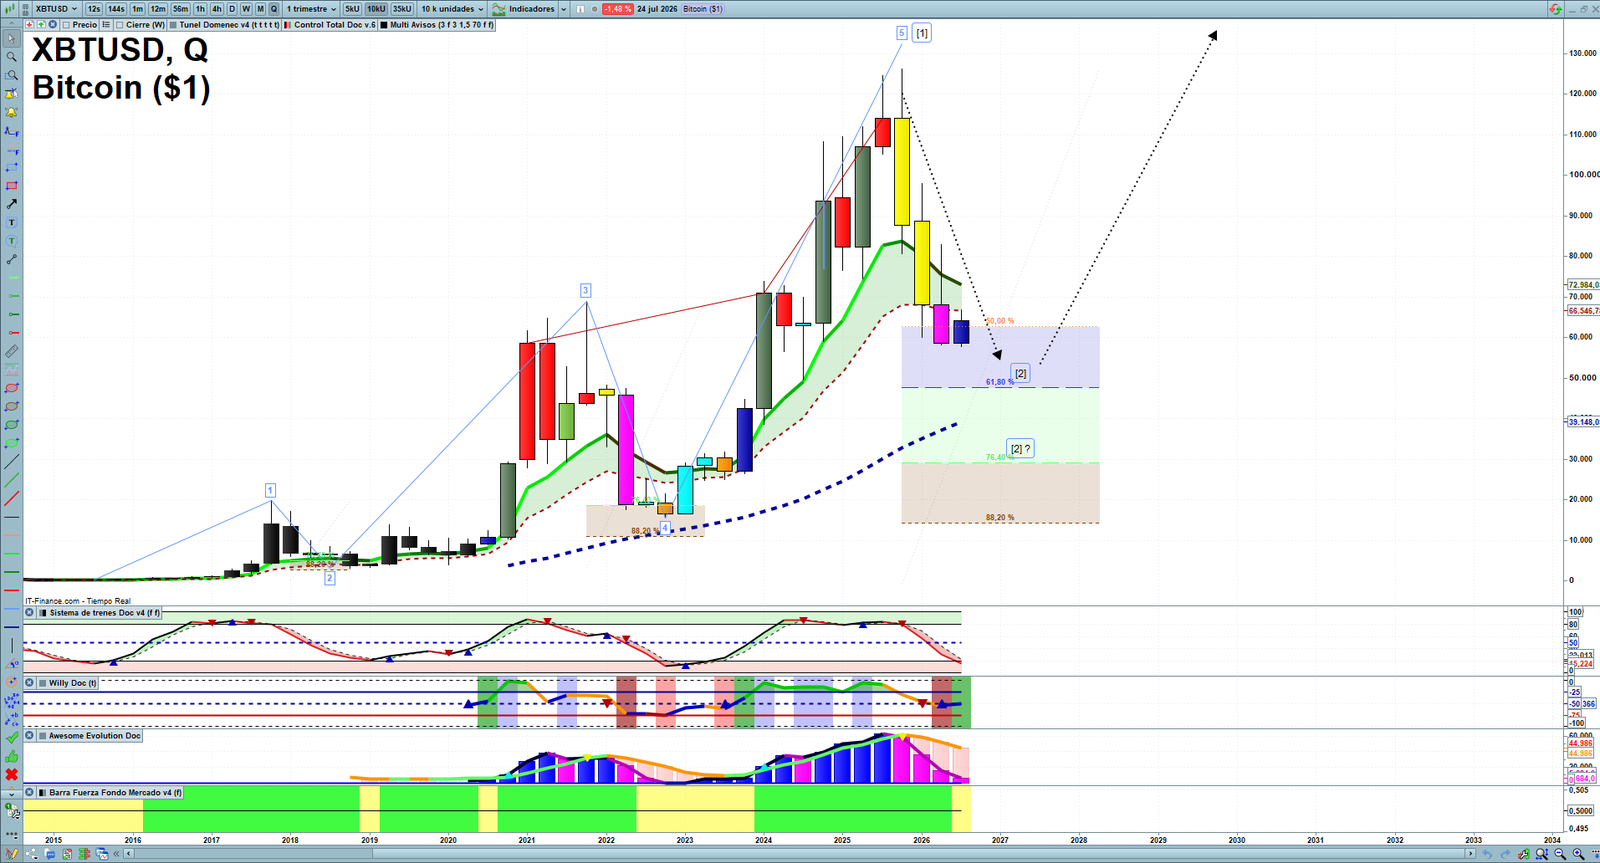Expand the 1 trimestre period dropdown
Viewport: 1600px width, 863px height.
click(x=311, y=9)
